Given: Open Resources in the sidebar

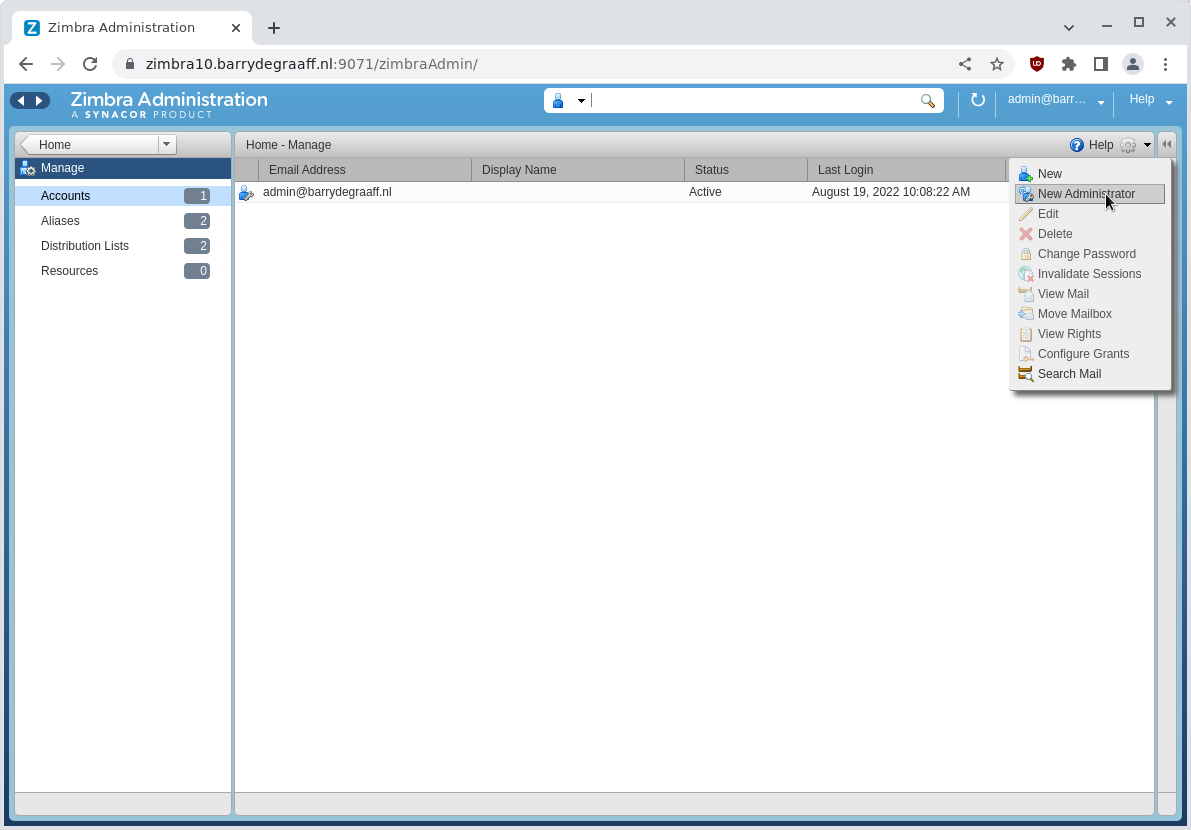Looking at the screenshot, I should coord(123,271).
